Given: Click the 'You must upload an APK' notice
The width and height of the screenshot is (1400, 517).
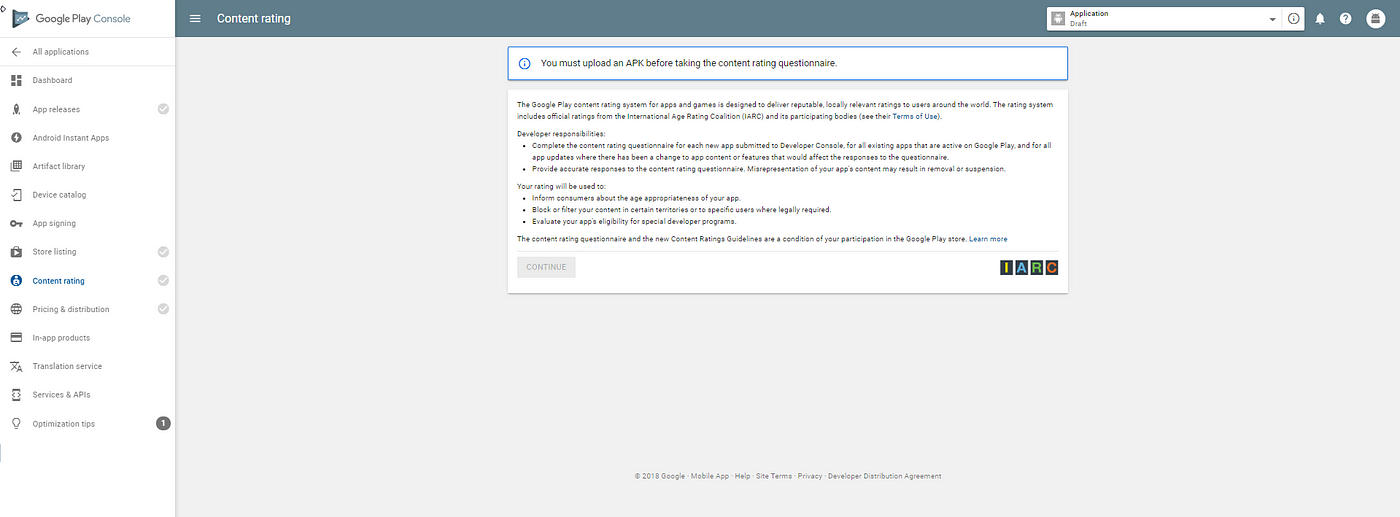Looking at the screenshot, I should (x=788, y=63).
